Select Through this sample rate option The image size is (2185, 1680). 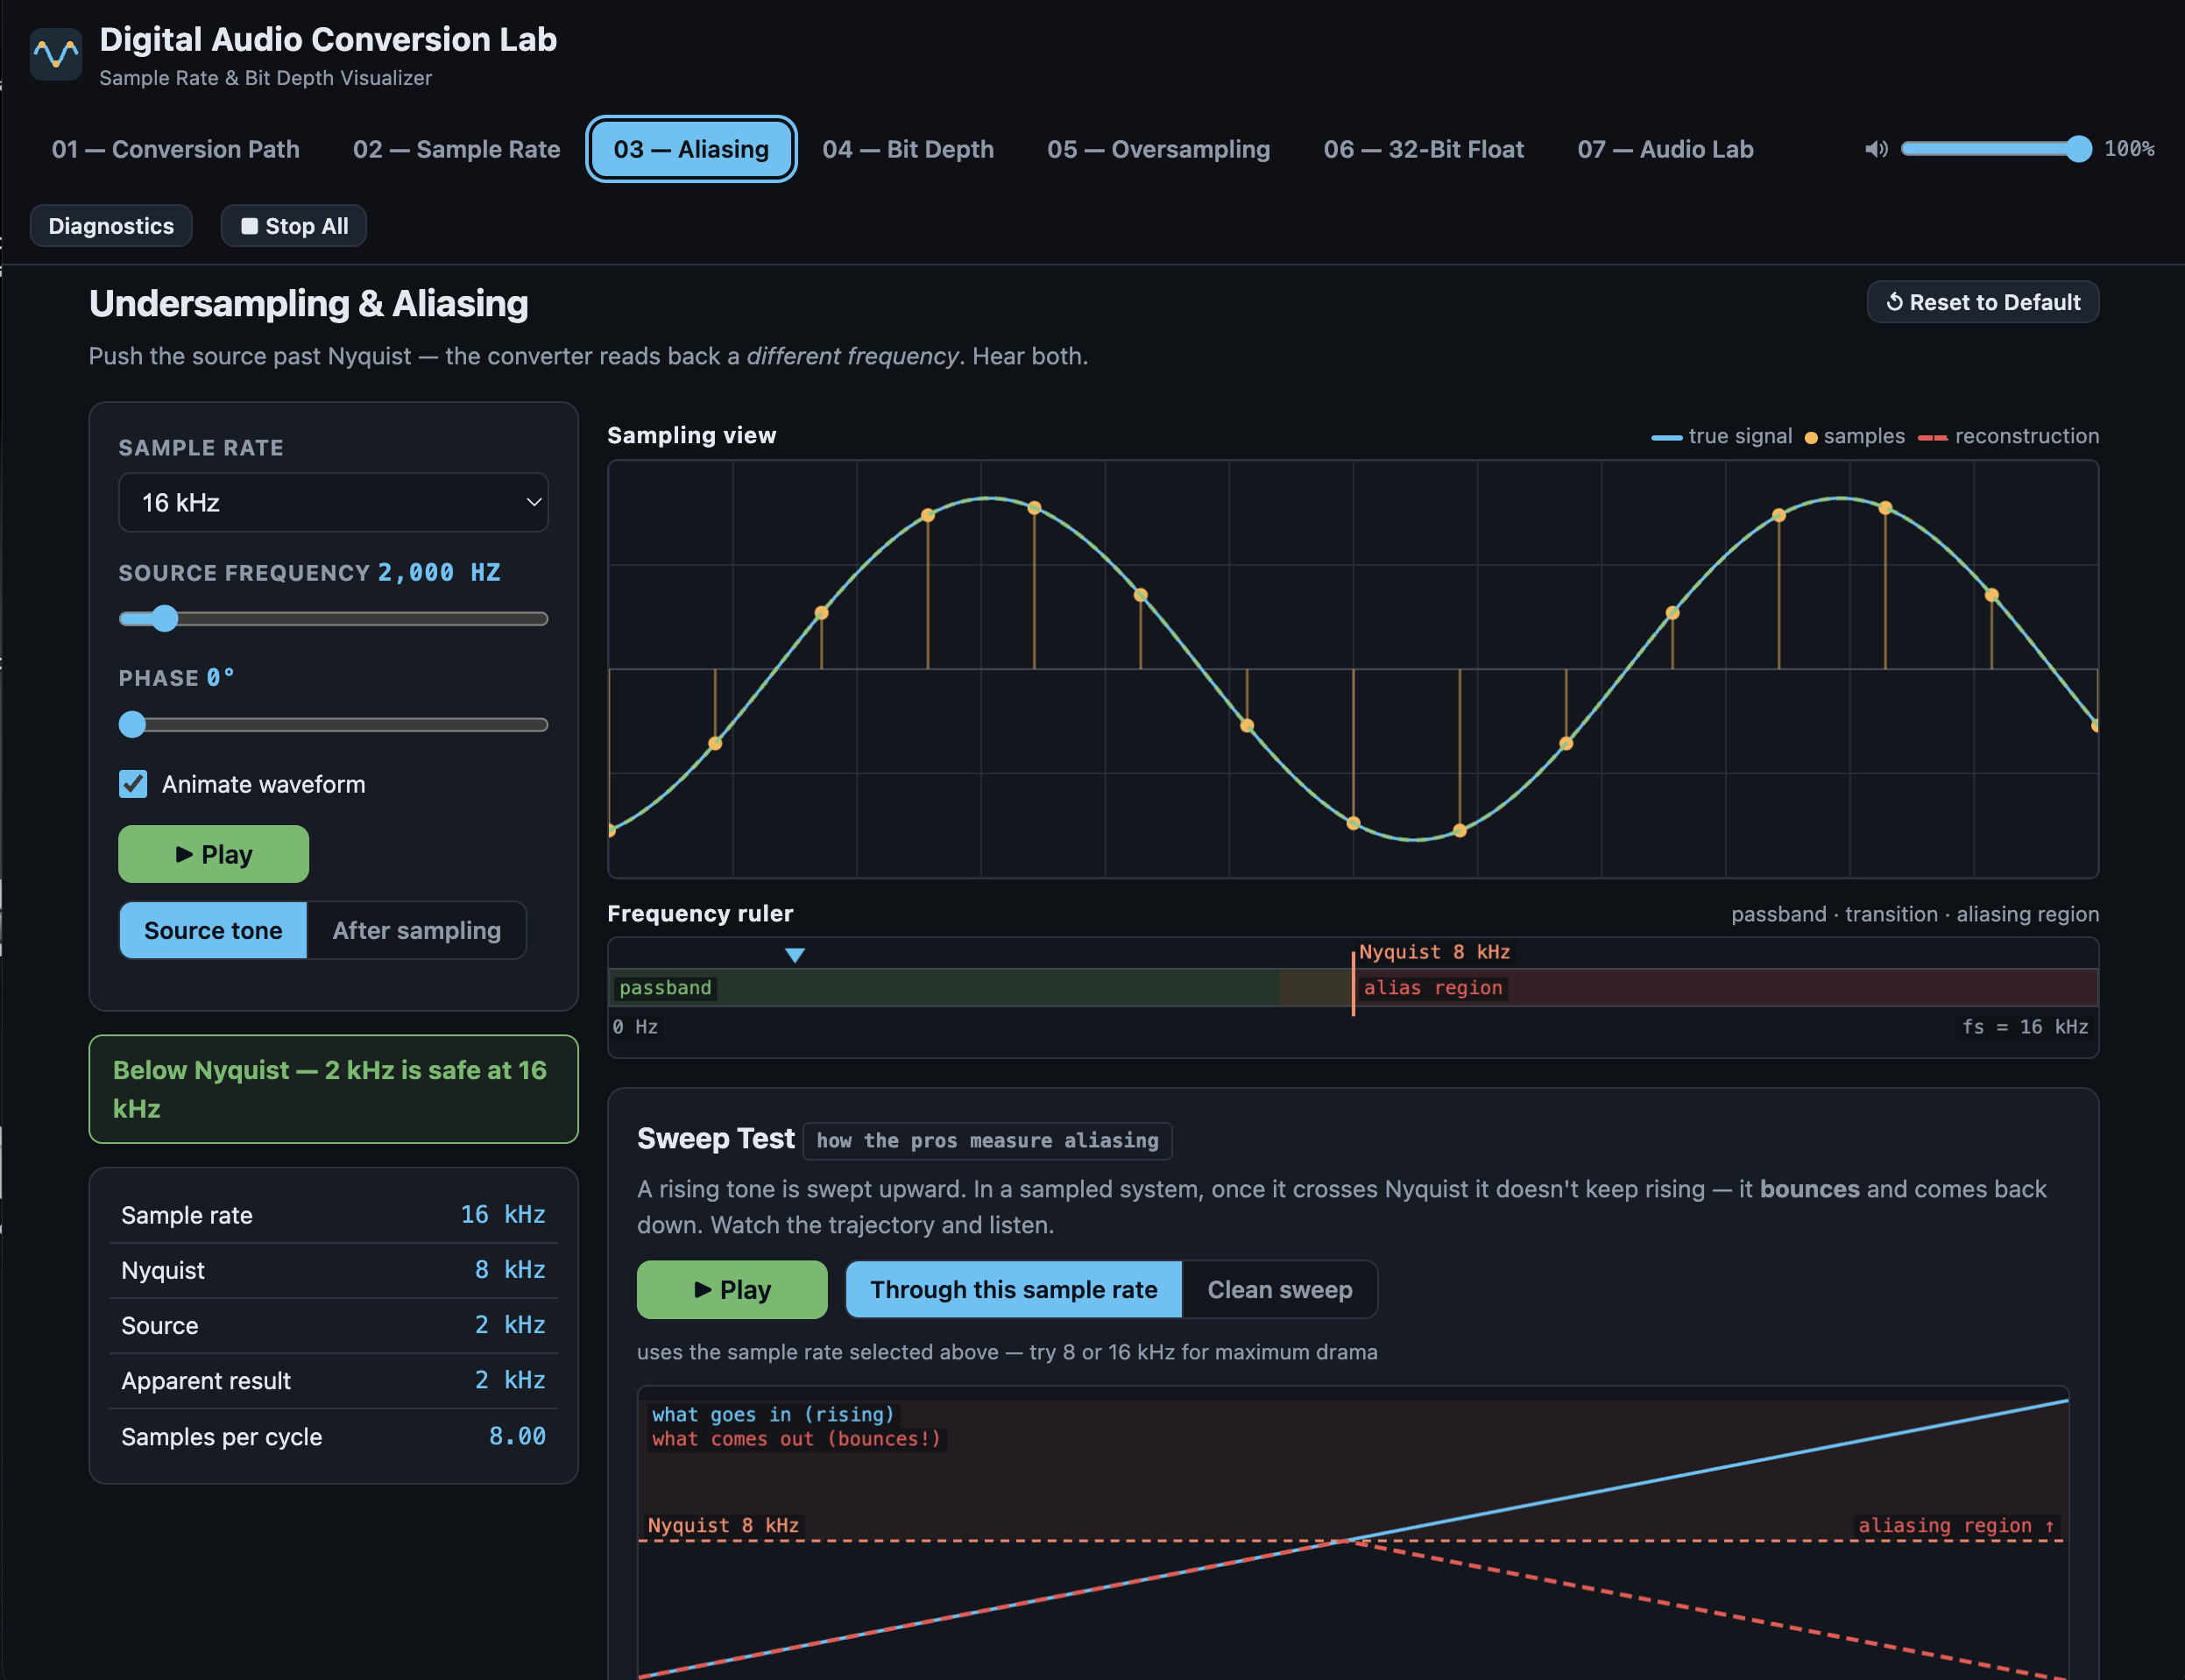pyautogui.click(x=1013, y=1289)
